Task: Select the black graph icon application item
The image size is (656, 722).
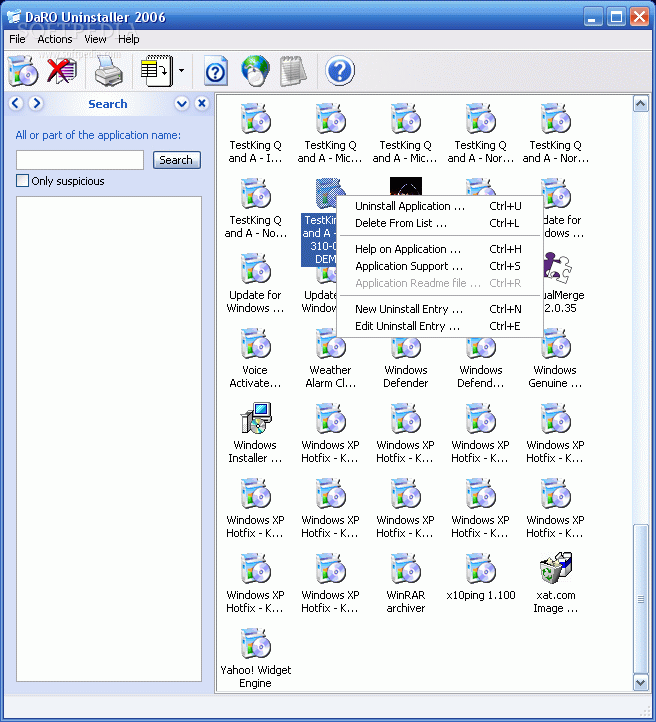Action: coord(406,186)
